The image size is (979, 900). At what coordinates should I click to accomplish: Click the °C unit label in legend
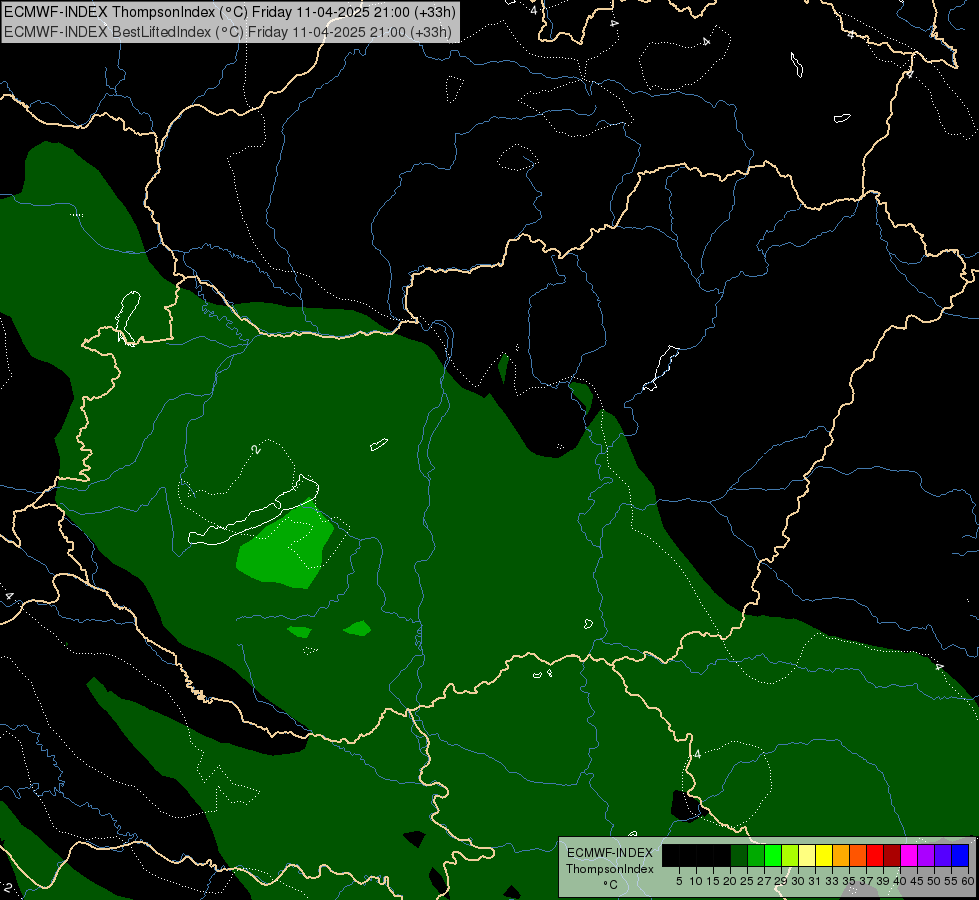[x=611, y=885]
